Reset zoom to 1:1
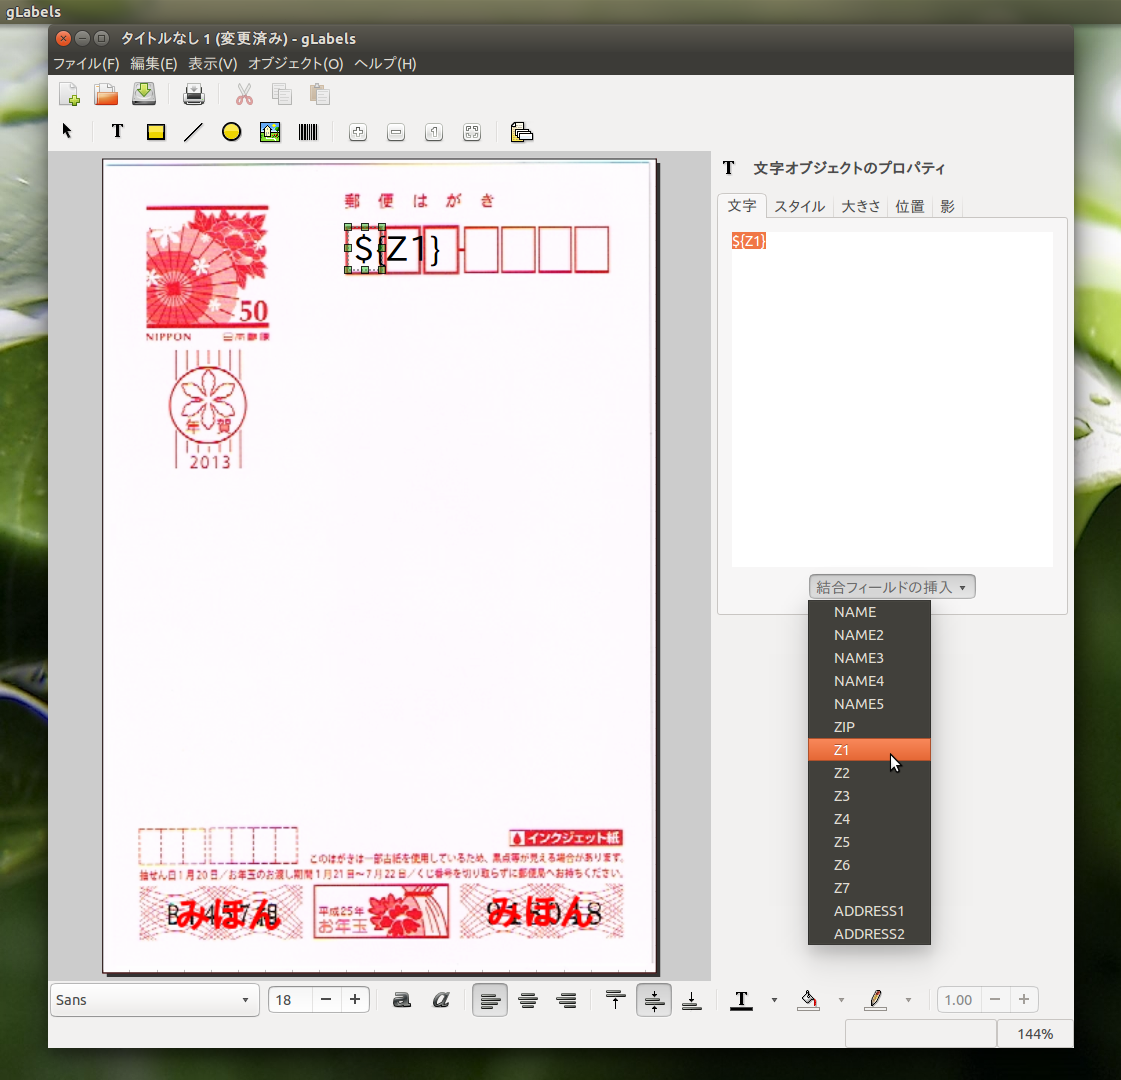The height and width of the screenshot is (1080, 1121). click(x=434, y=132)
